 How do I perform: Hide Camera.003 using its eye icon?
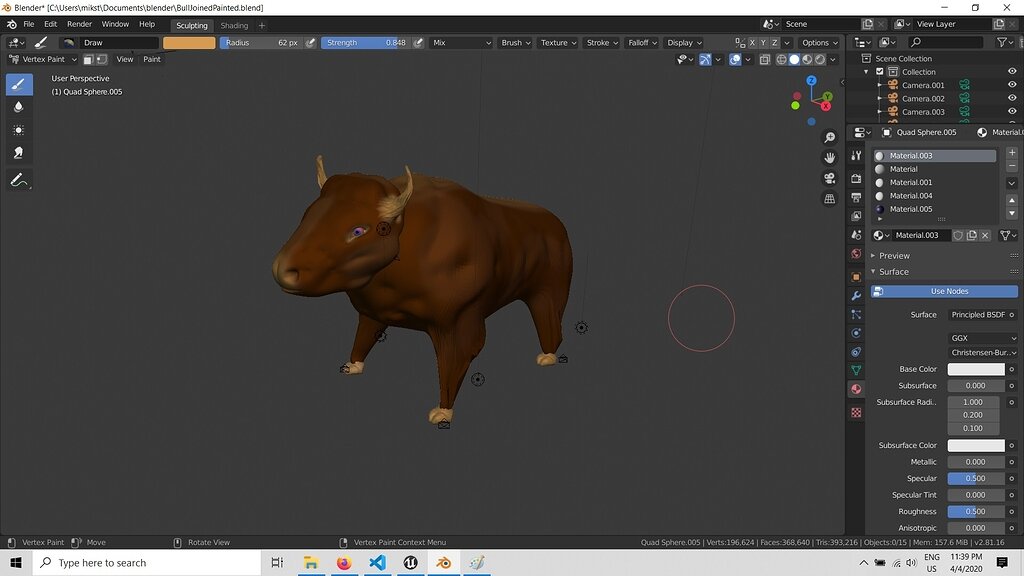[1010, 111]
